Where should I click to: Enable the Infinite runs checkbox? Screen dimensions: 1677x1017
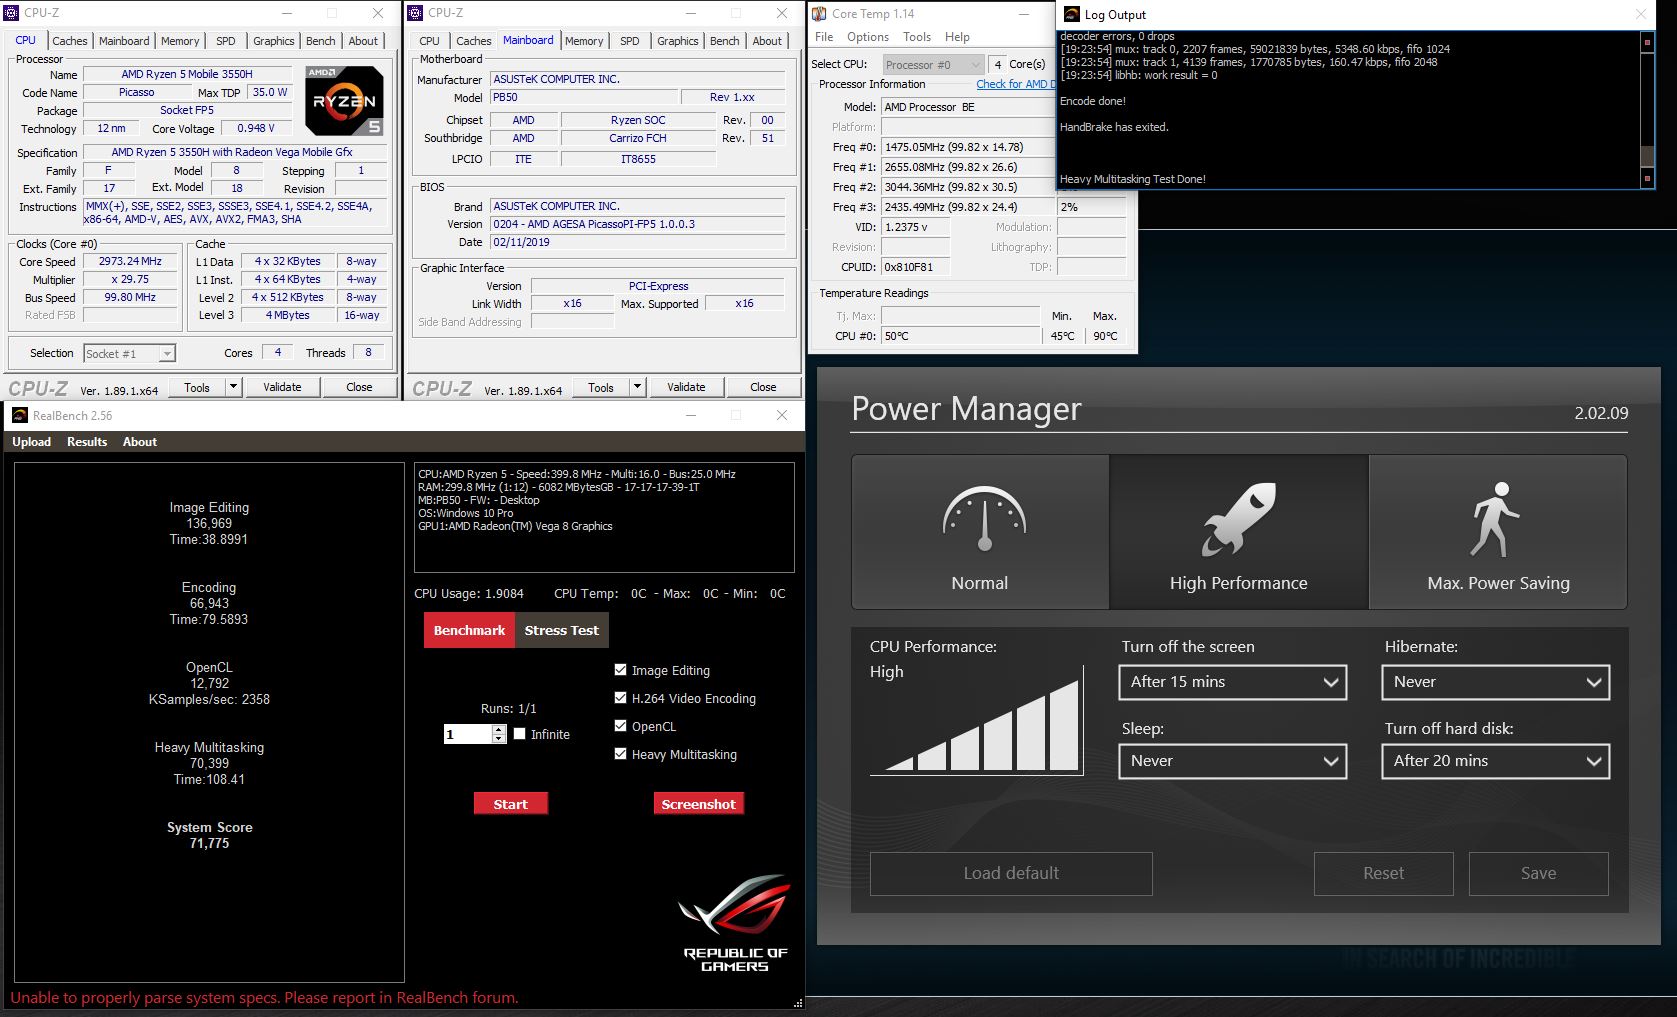click(520, 734)
